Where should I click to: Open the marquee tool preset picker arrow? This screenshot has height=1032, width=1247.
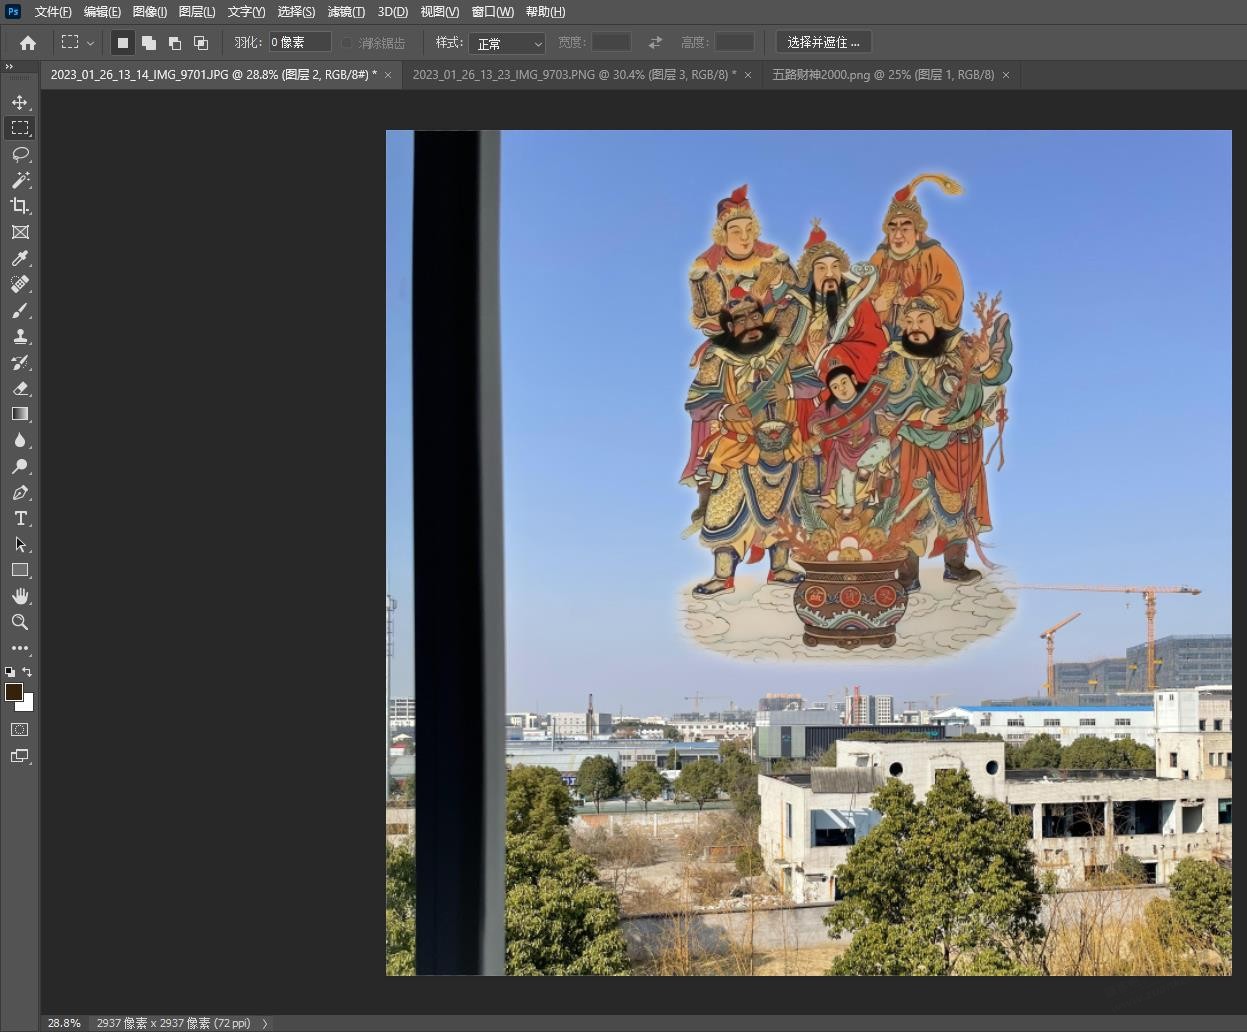[90, 43]
